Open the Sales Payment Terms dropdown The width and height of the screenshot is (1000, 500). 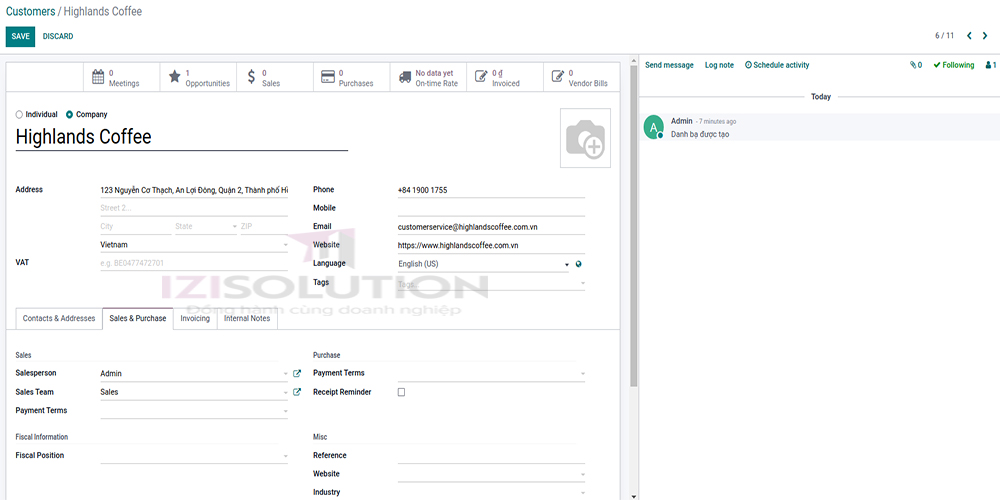(x=194, y=411)
